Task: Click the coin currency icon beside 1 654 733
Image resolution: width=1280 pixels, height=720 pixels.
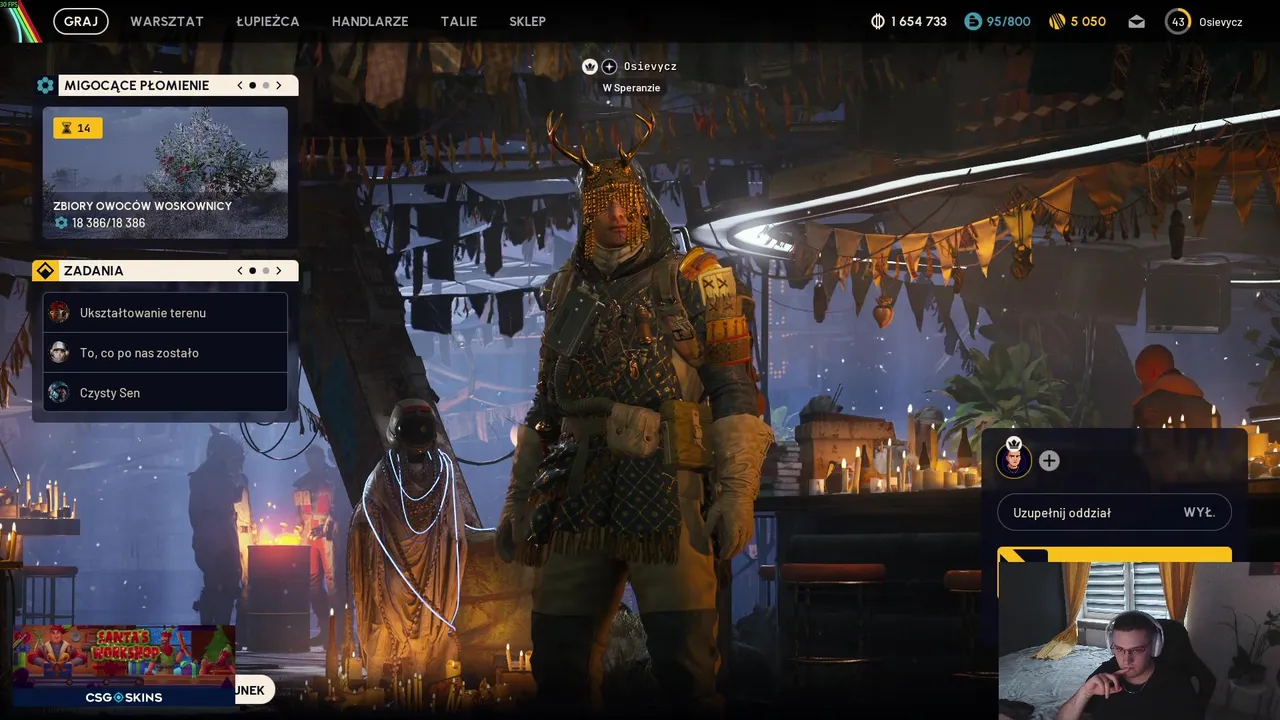Action: (x=878, y=21)
